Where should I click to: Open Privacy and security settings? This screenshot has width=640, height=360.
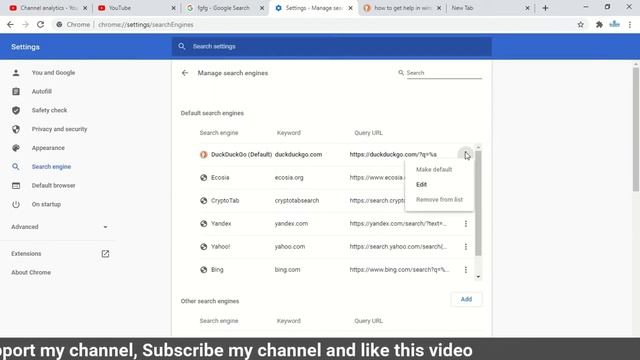[60, 129]
